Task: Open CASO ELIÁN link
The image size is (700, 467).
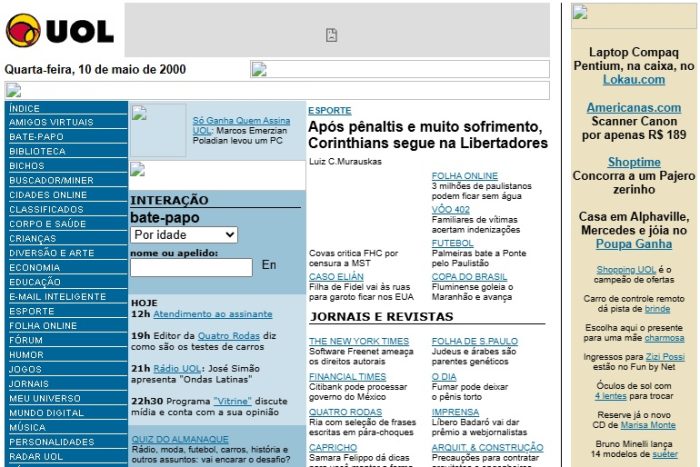Action: pyautogui.click(x=336, y=277)
